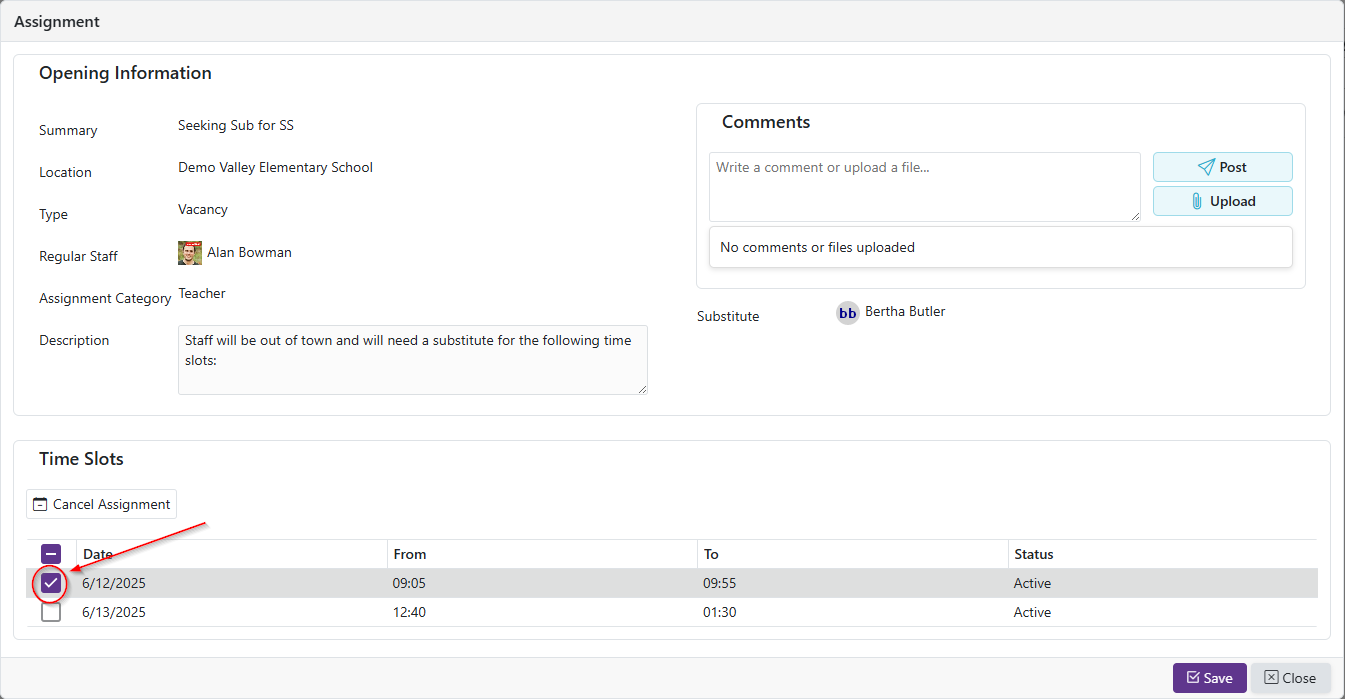Click the Save button checkmark icon
The width and height of the screenshot is (1345, 699).
(1192, 678)
